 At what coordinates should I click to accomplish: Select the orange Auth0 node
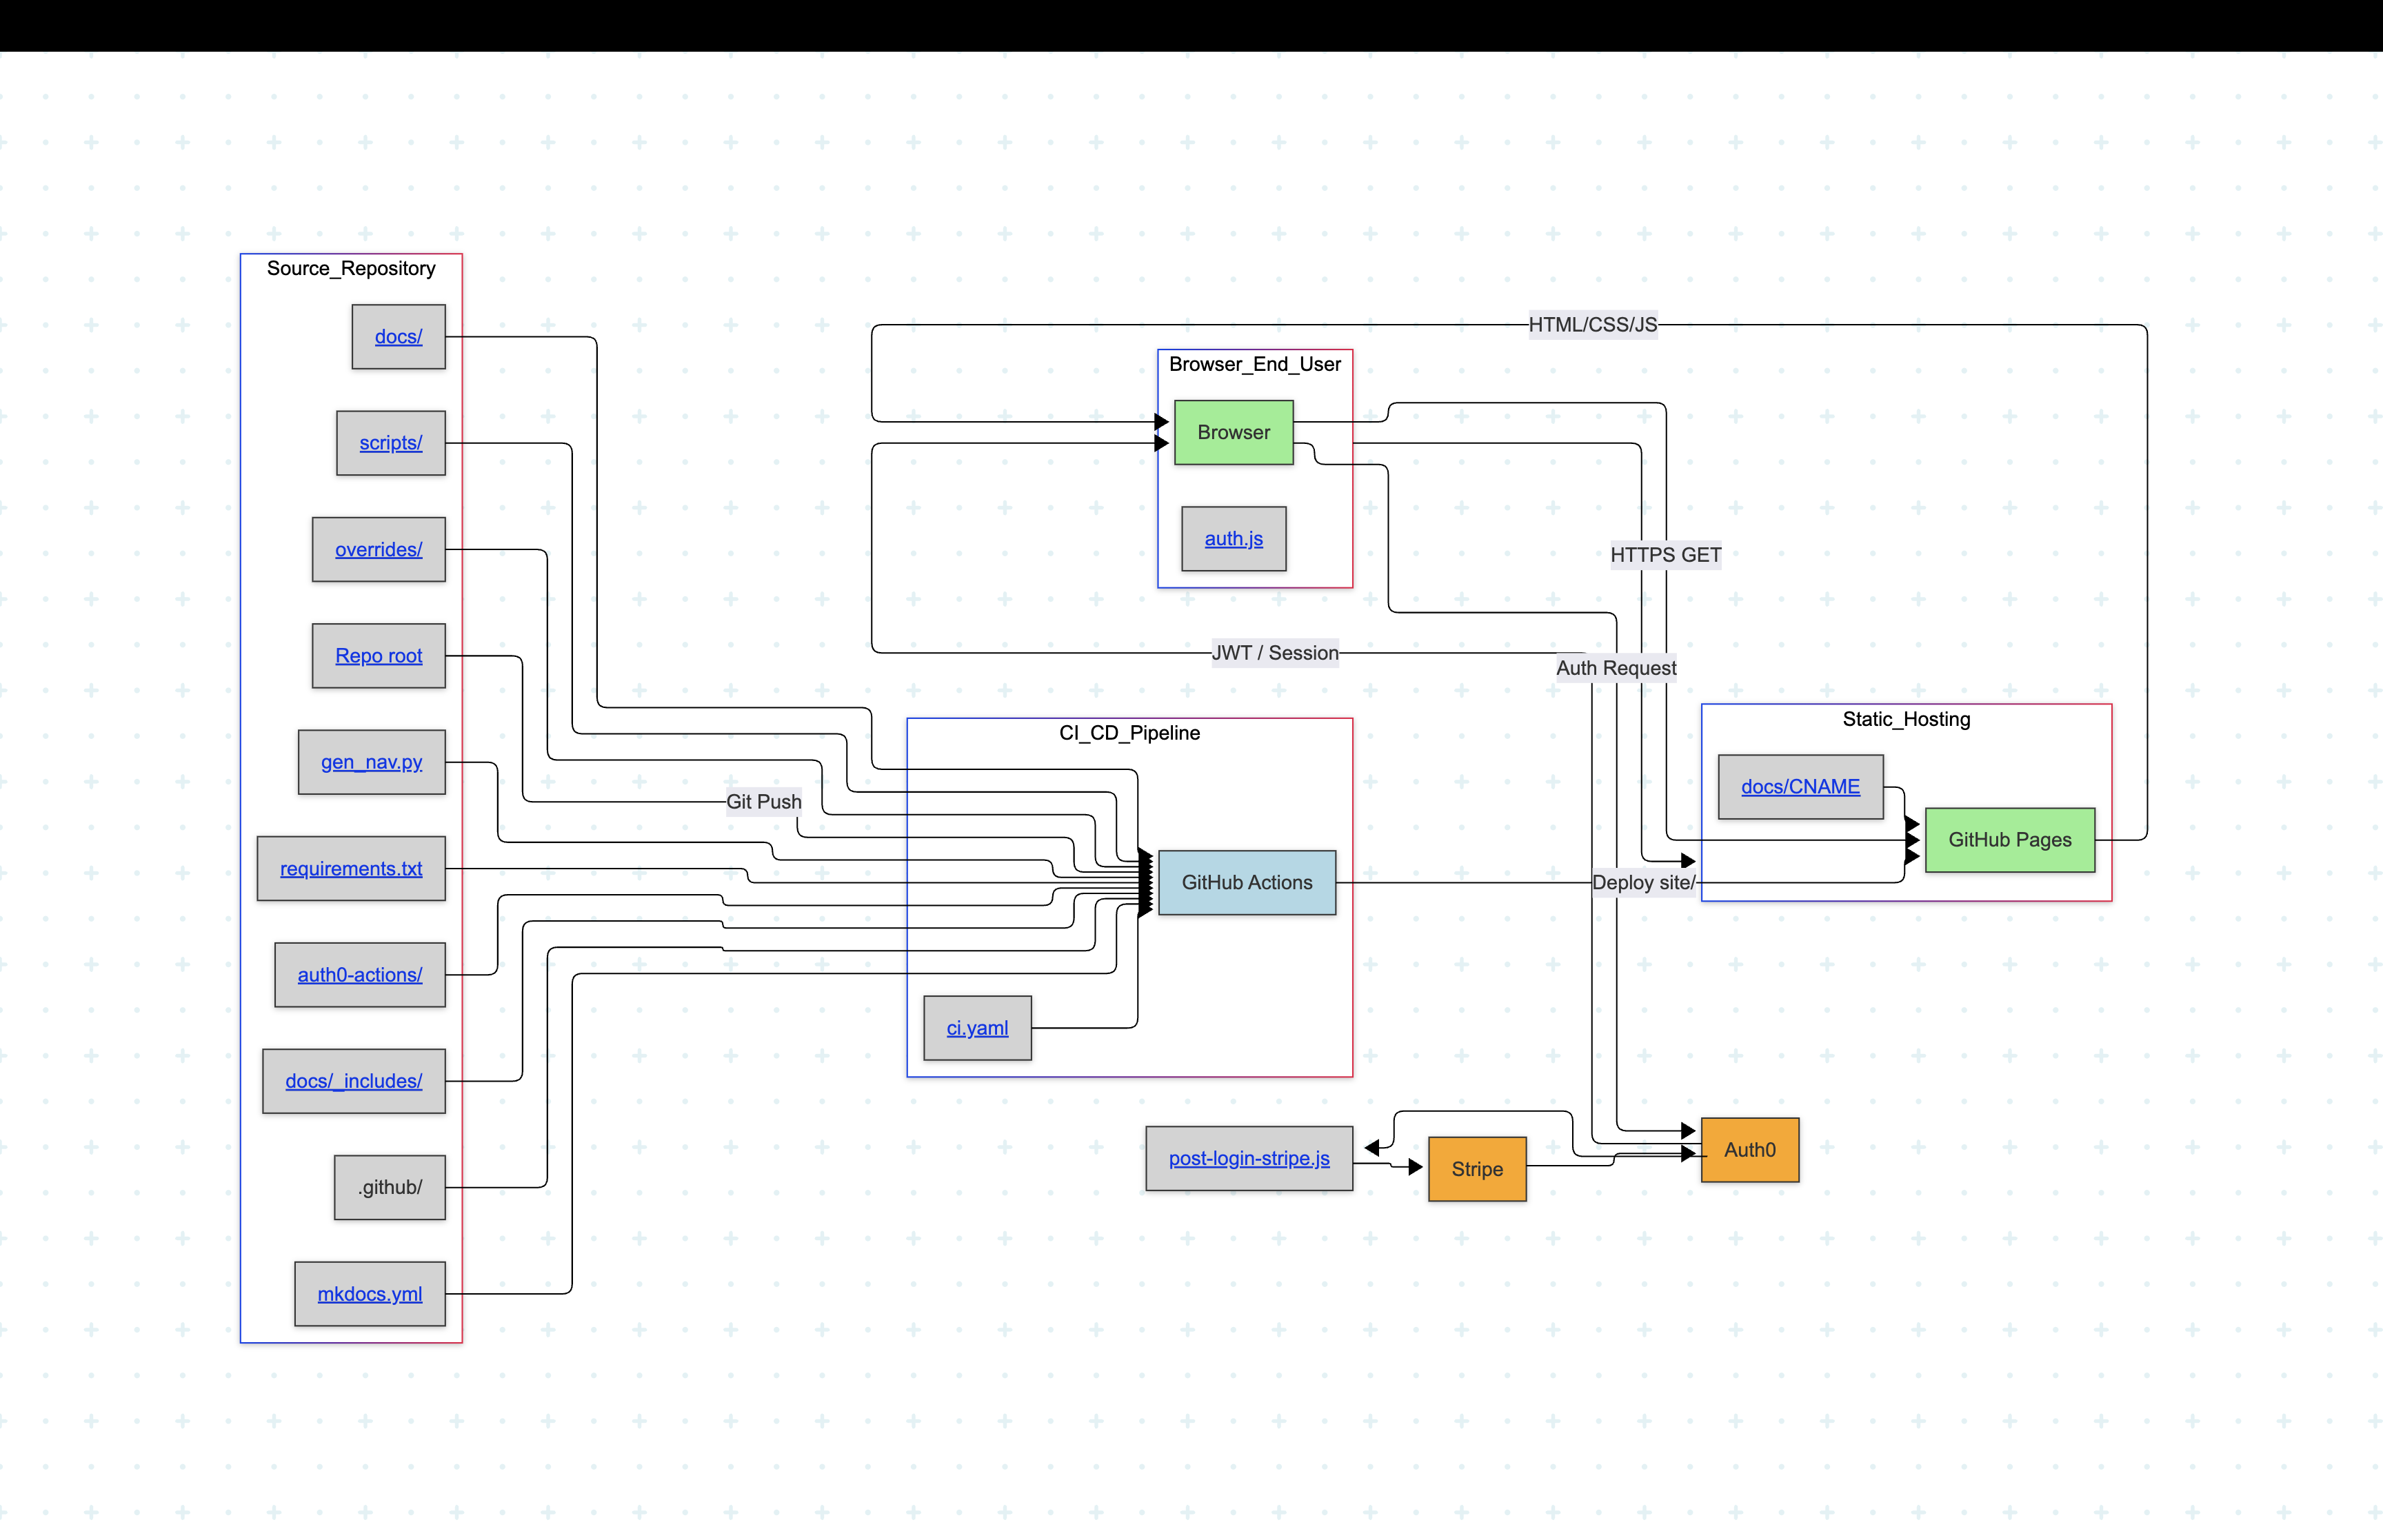tap(1749, 1150)
